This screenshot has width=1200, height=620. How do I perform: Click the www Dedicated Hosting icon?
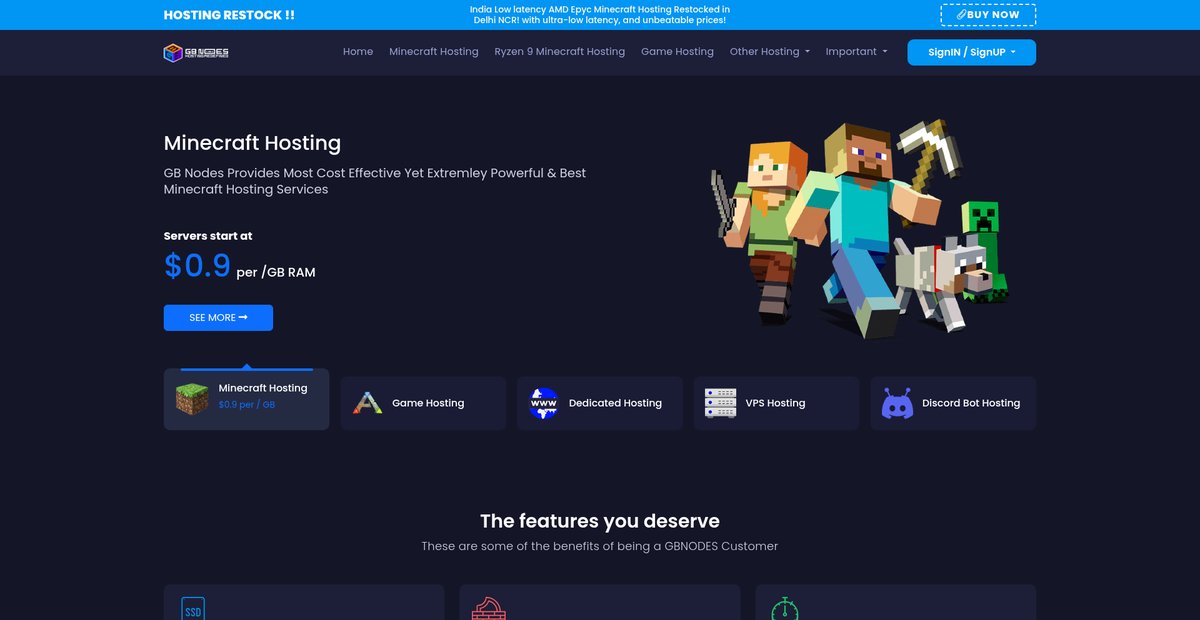(x=544, y=403)
